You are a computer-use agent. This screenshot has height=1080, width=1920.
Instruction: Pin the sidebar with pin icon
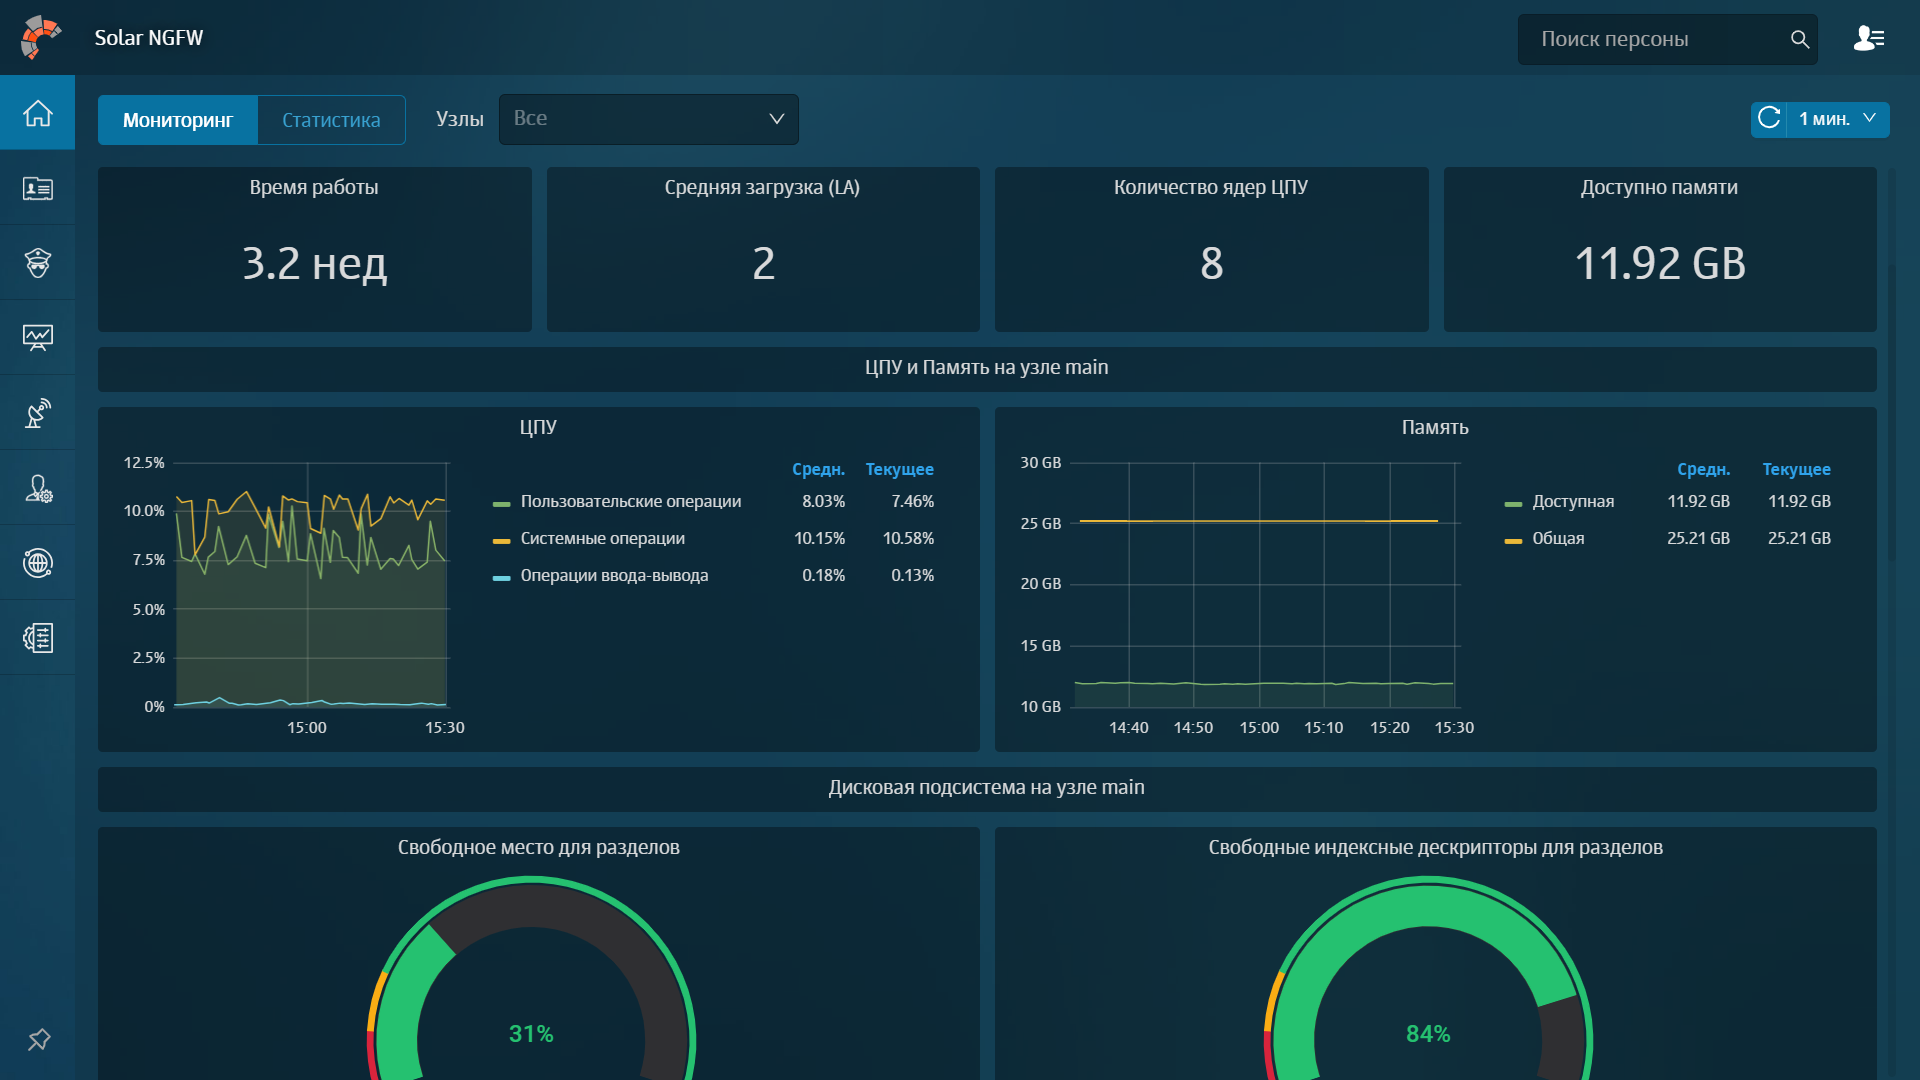tap(38, 1040)
